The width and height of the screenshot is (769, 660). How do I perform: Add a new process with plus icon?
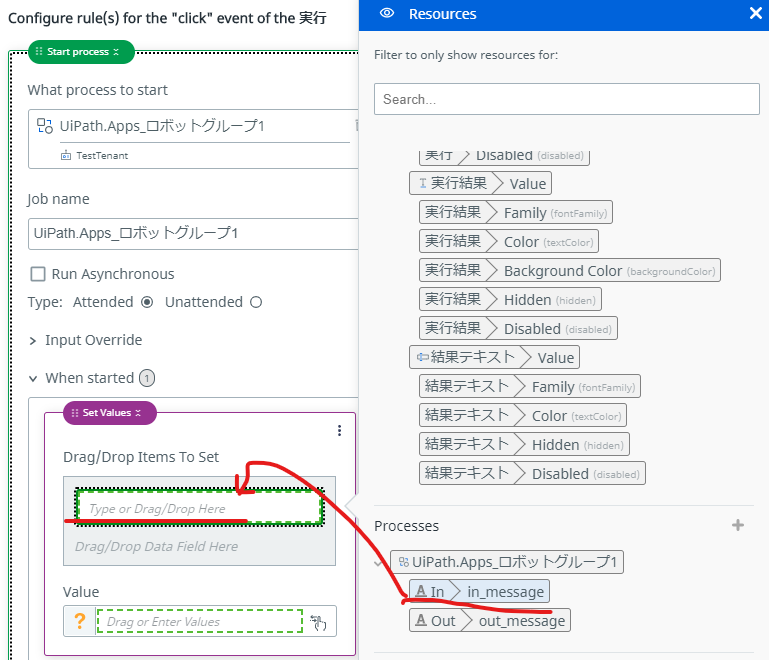coord(738,525)
